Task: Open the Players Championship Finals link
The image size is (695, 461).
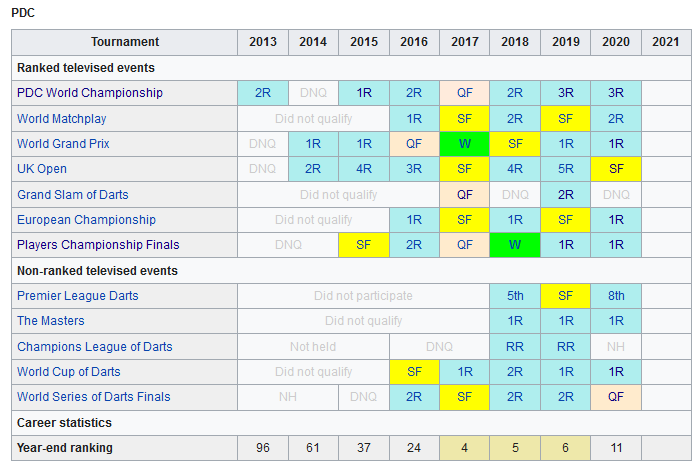Action: click(98, 245)
